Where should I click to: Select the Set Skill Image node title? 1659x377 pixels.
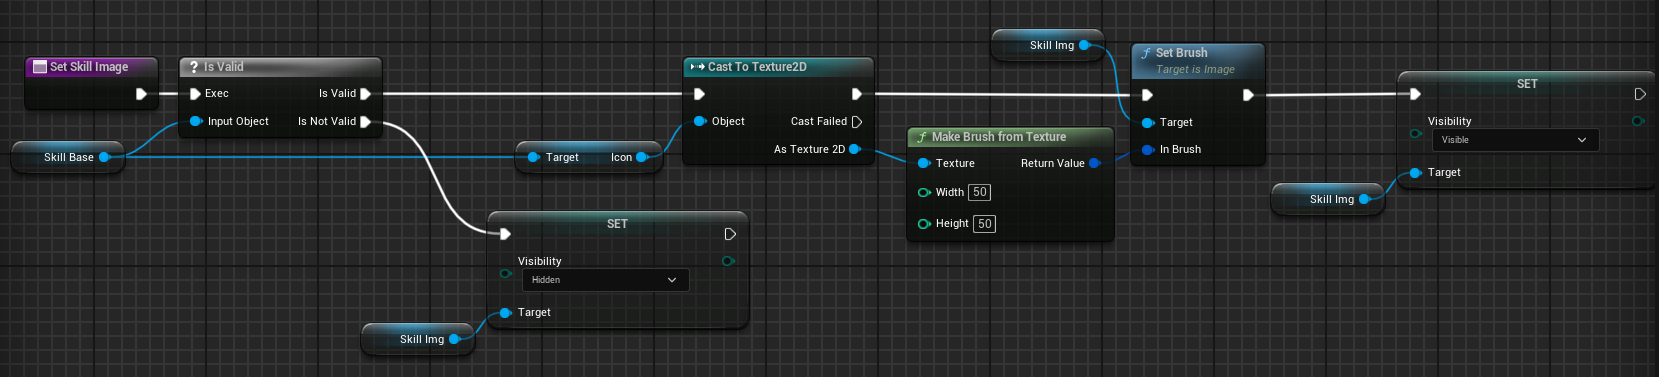click(89, 67)
